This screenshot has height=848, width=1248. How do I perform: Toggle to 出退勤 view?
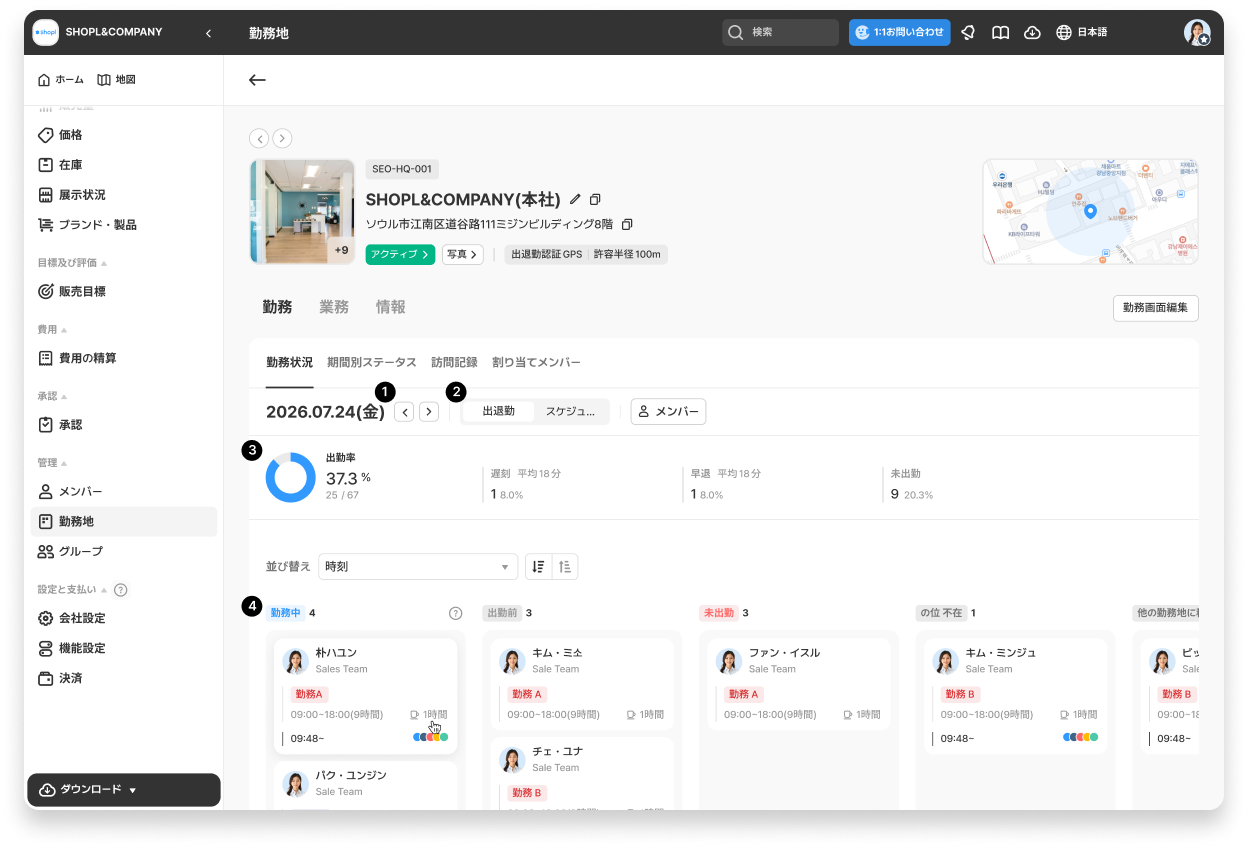[x=499, y=411]
